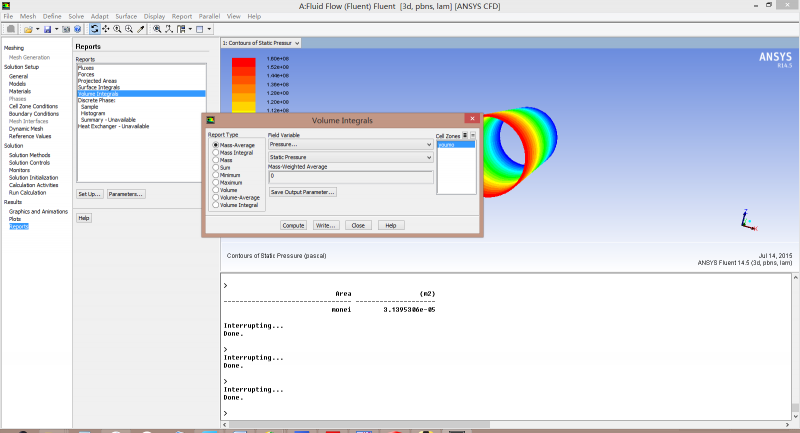Click the axes orientation toolbar icon
The height and width of the screenshot is (433, 800).
tap(169, 29)
